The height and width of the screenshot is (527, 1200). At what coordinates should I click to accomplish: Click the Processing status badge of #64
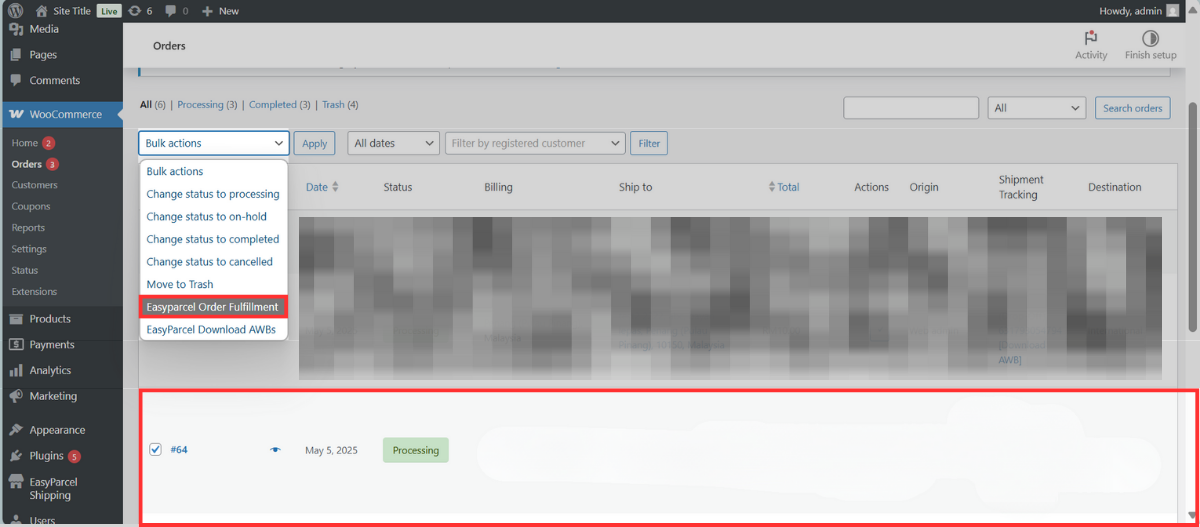tap(416, 450)
